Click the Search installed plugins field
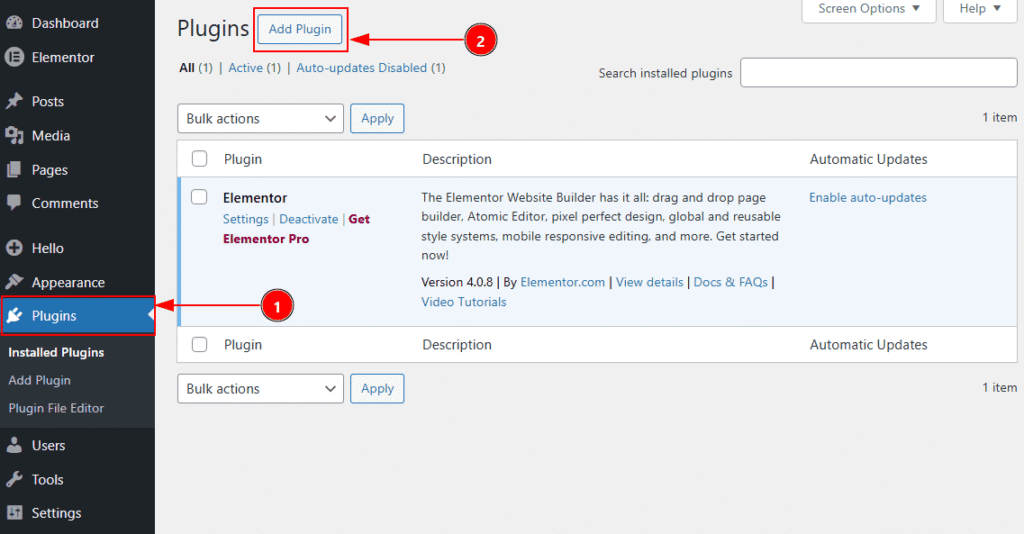Viewport: 1024px width, 534px height. click(878, 72)
